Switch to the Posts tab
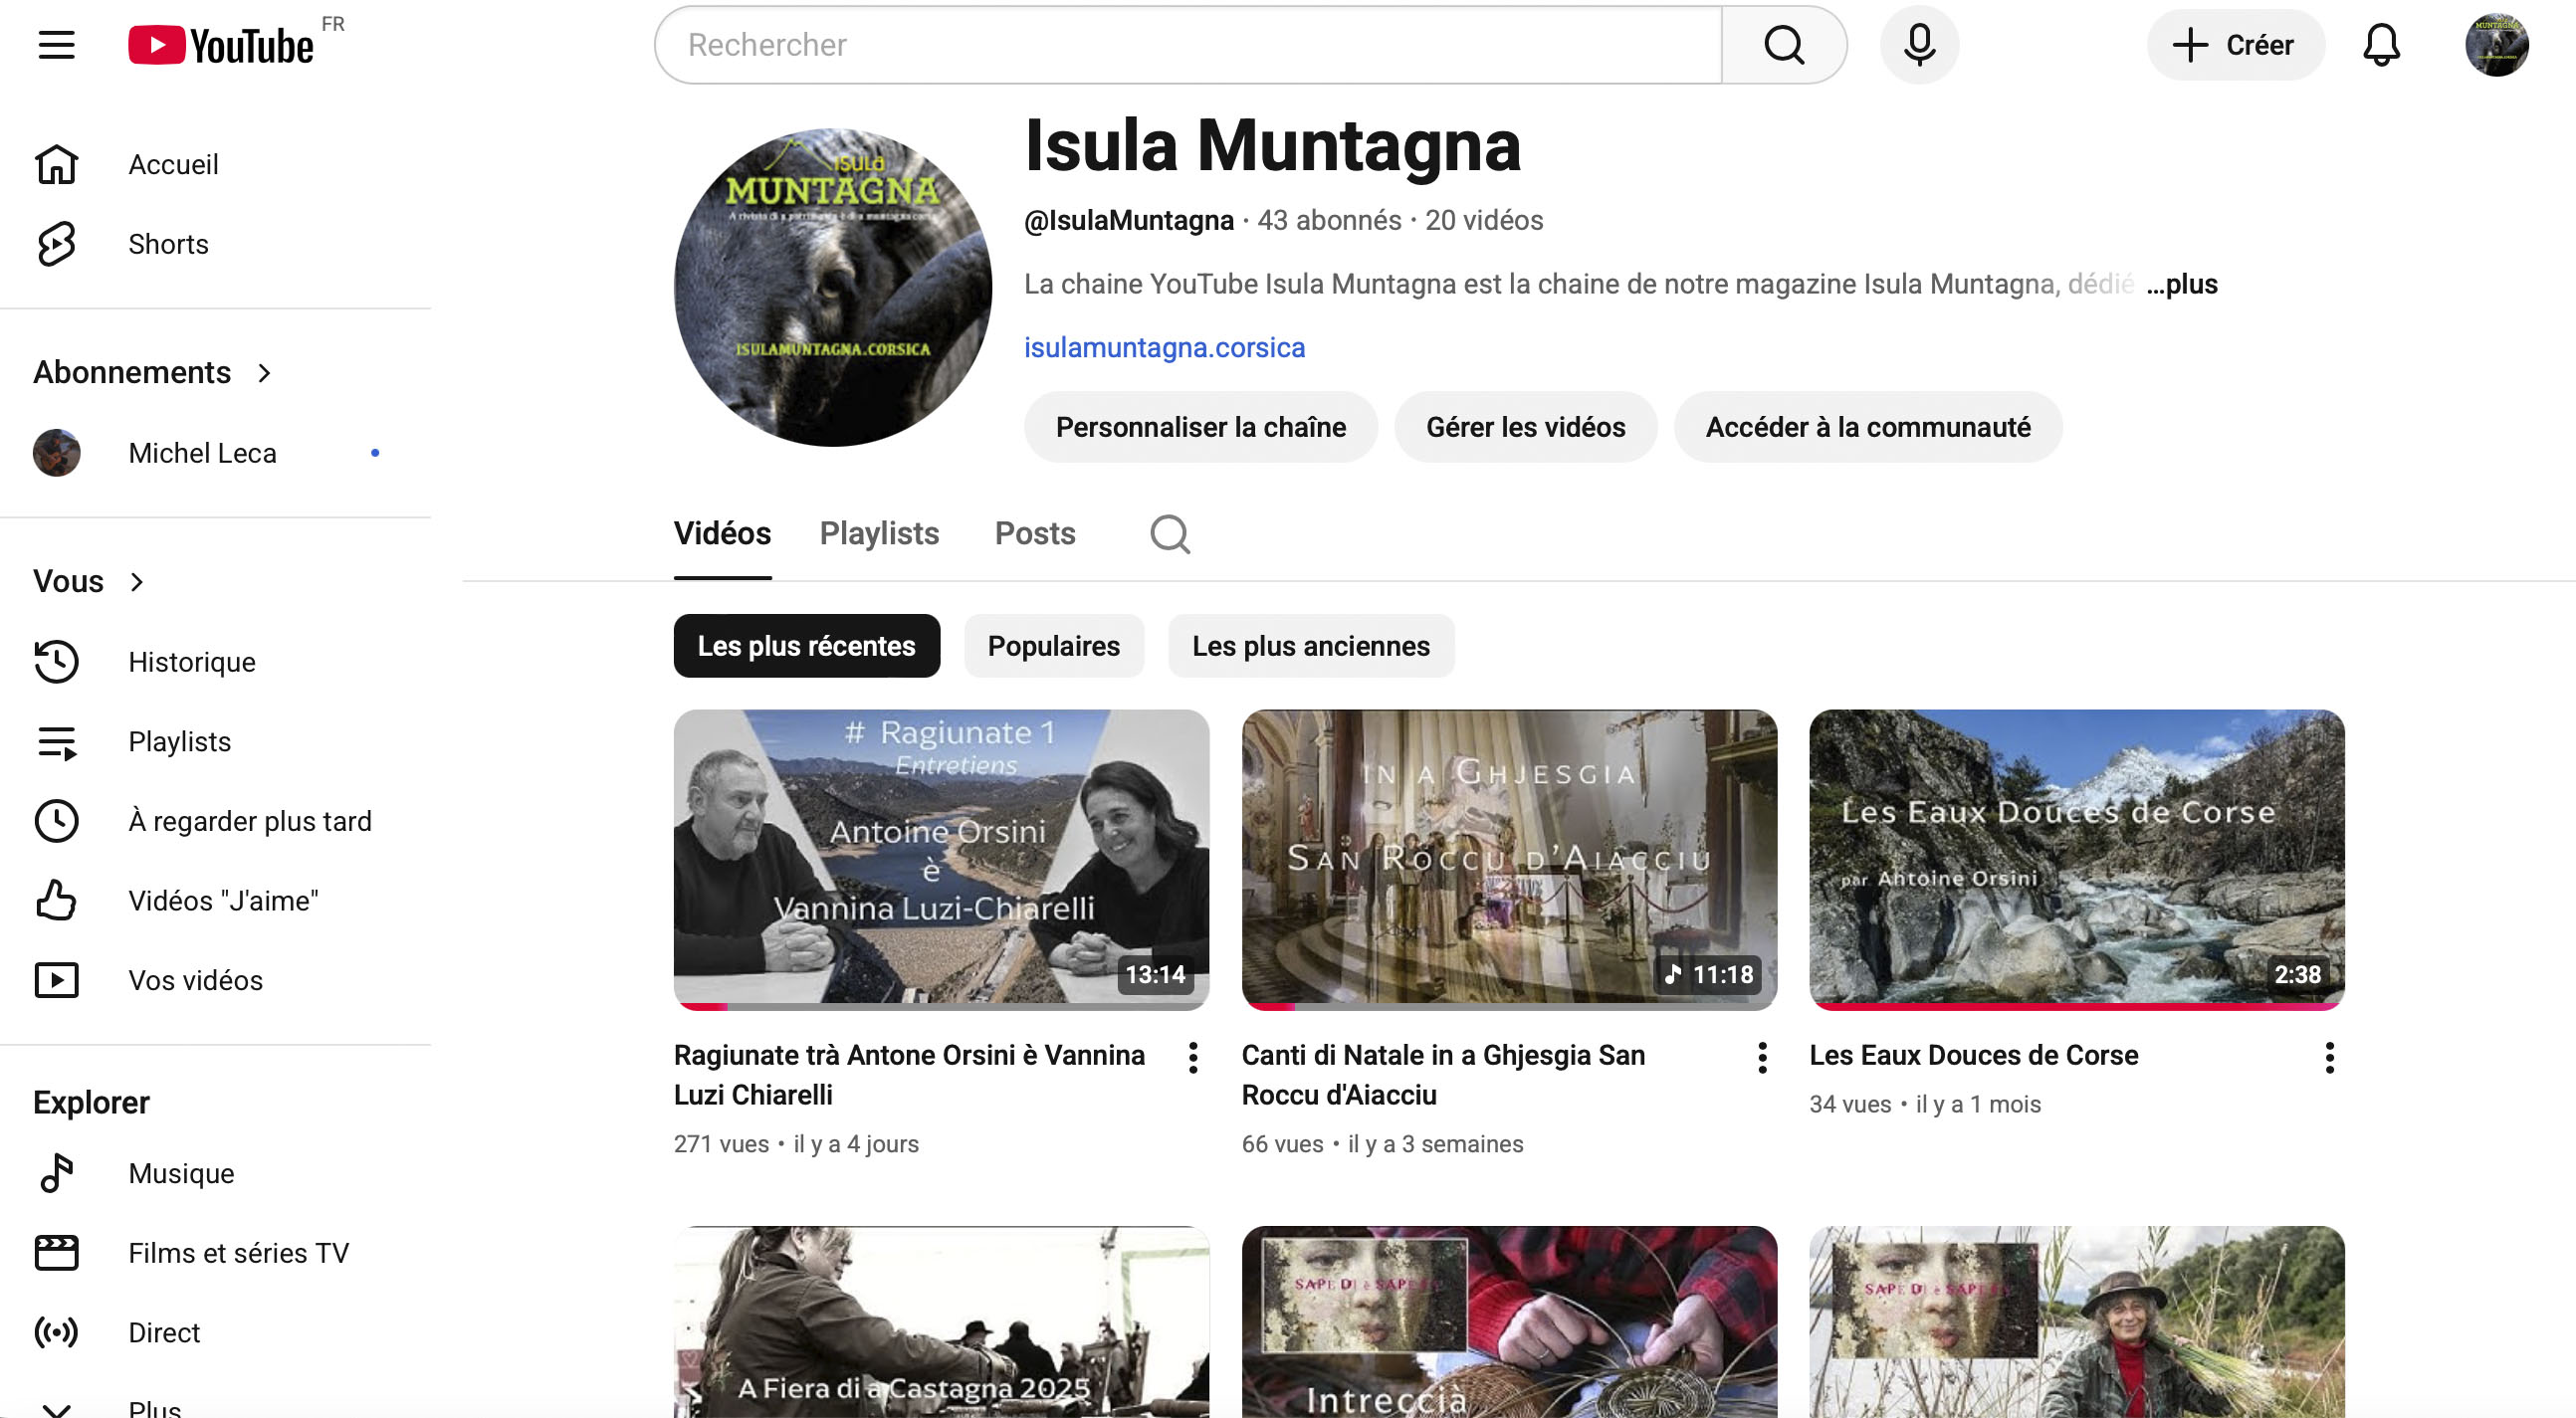 point(1034,533)
